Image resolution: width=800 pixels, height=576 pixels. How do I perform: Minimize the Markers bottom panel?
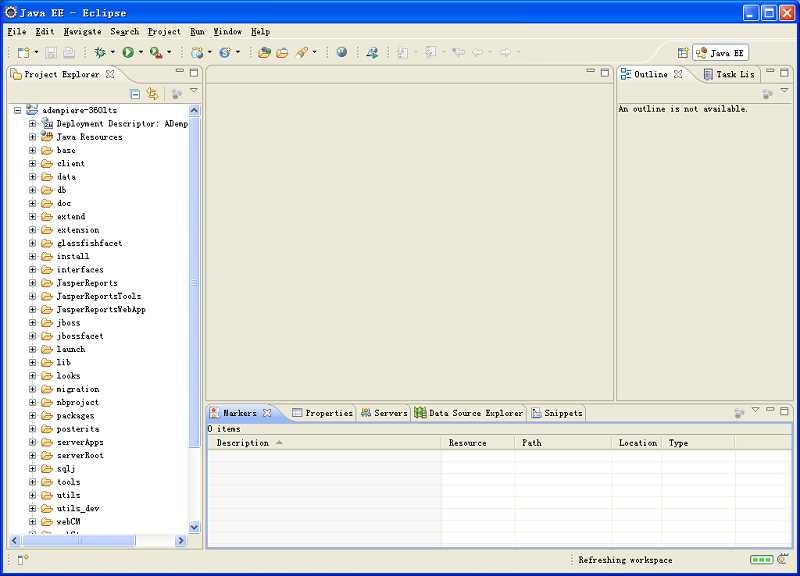click(x=770, y=409)
